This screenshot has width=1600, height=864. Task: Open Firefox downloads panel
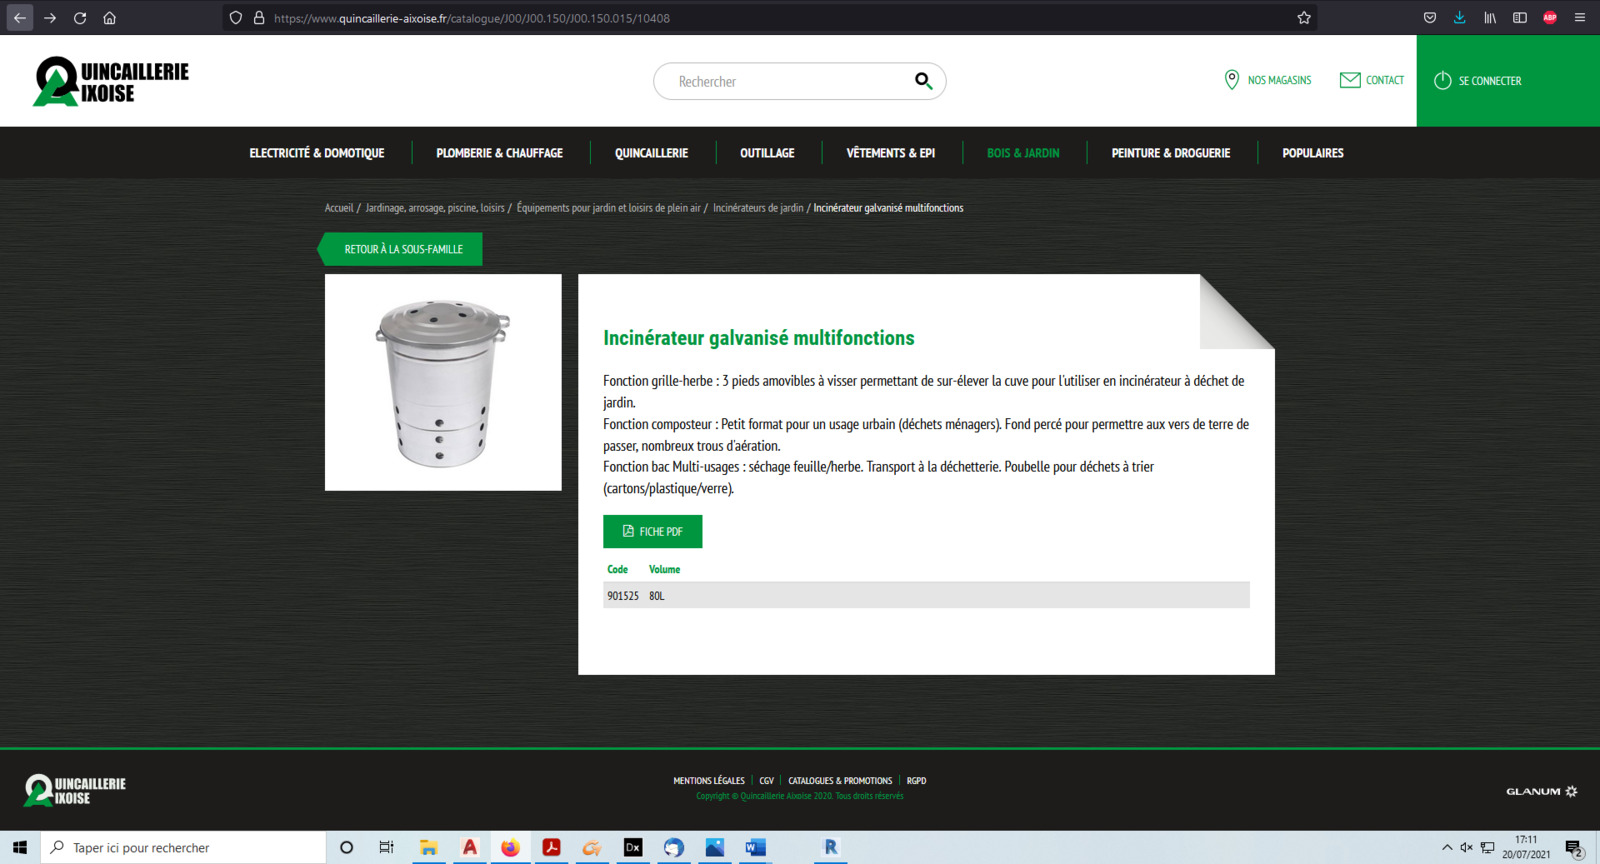[1460, 18]
